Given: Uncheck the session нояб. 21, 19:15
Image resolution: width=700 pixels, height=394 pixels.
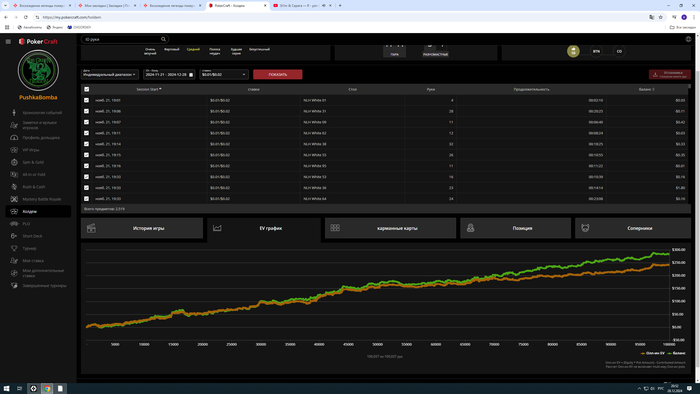Looking at the screenshot, I should [x=87, y=155].
